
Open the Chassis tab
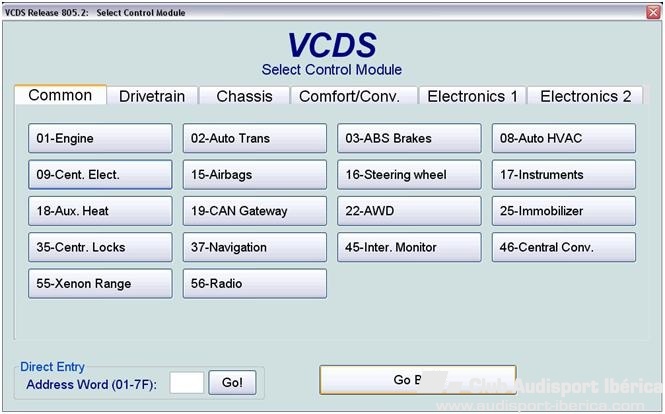244,96
